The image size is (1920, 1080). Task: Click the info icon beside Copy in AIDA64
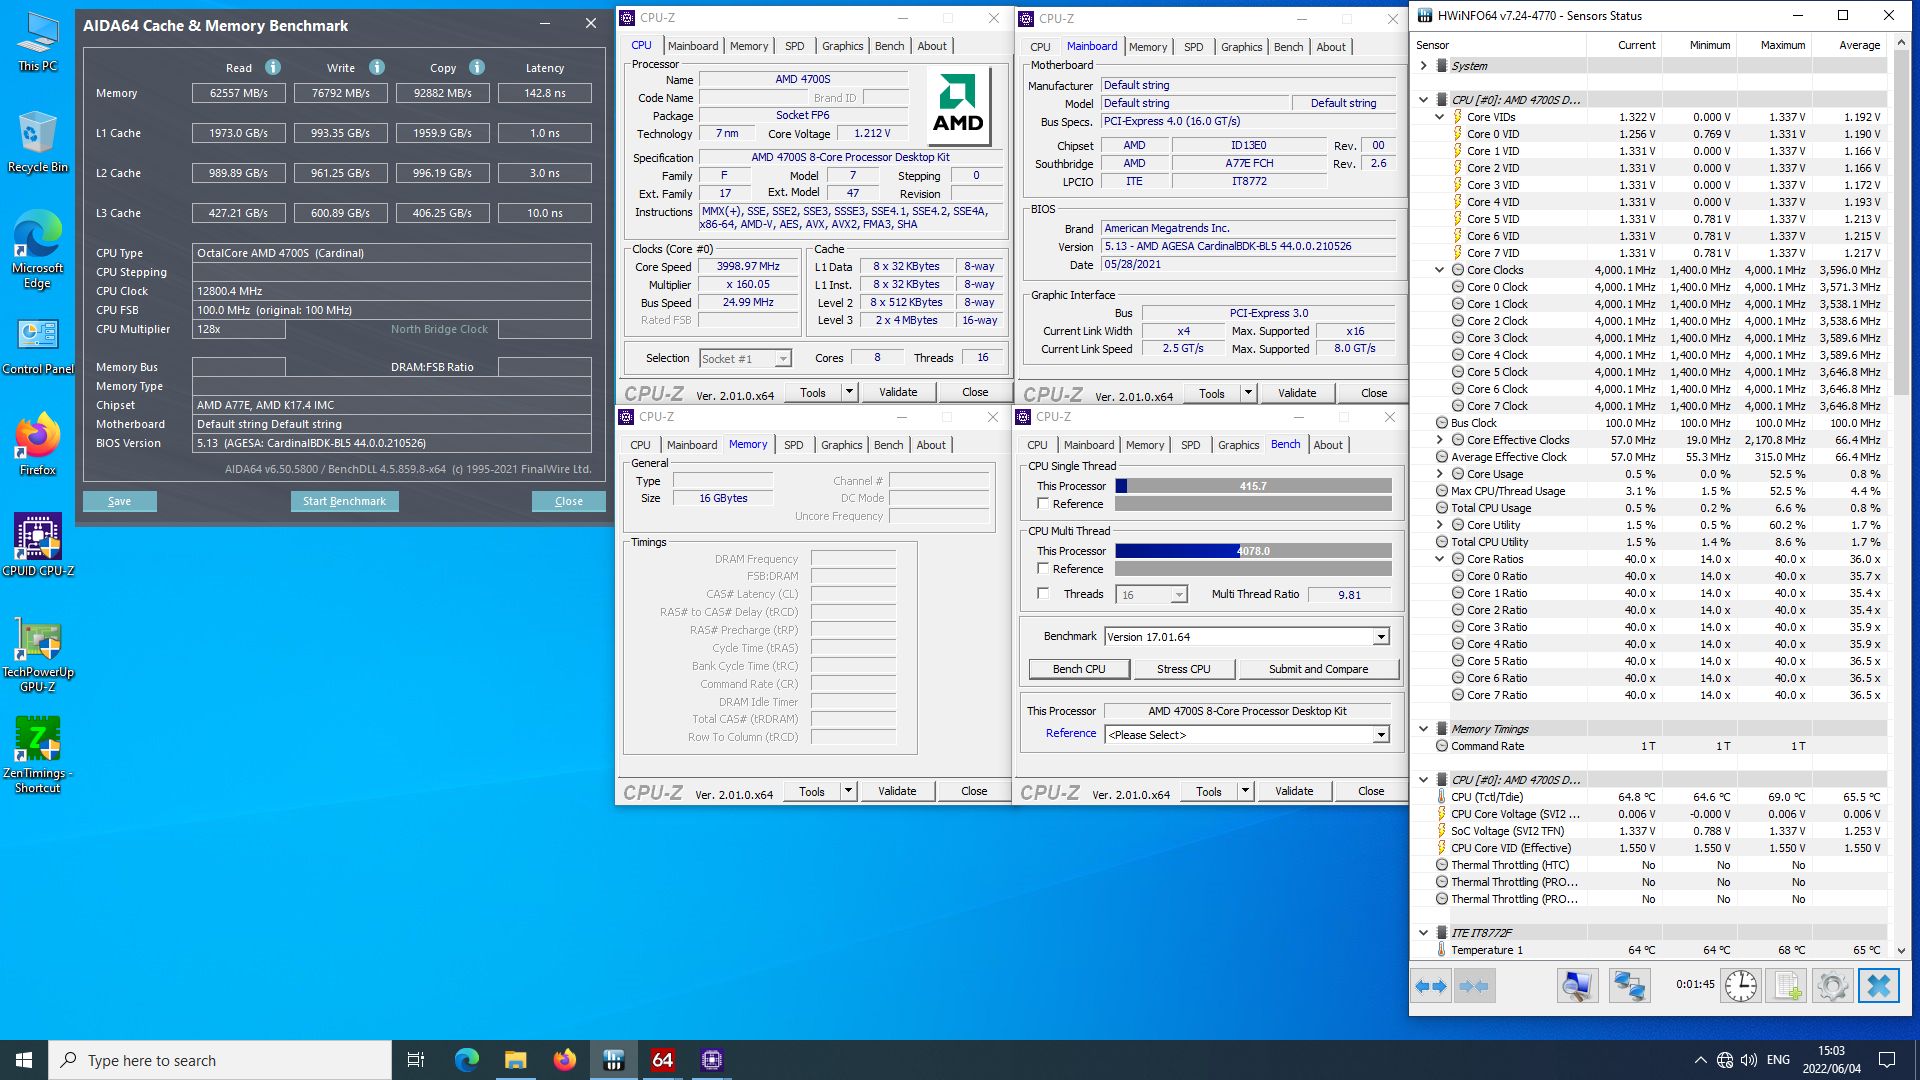coord(477,67)
